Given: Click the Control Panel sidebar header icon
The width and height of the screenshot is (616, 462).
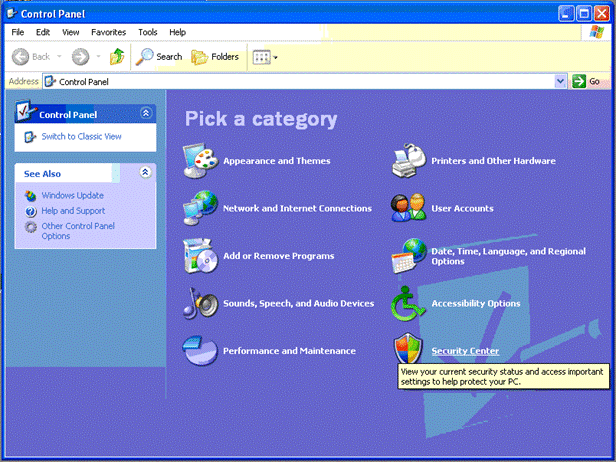Looking at the screenshot, I should point(25,111).
